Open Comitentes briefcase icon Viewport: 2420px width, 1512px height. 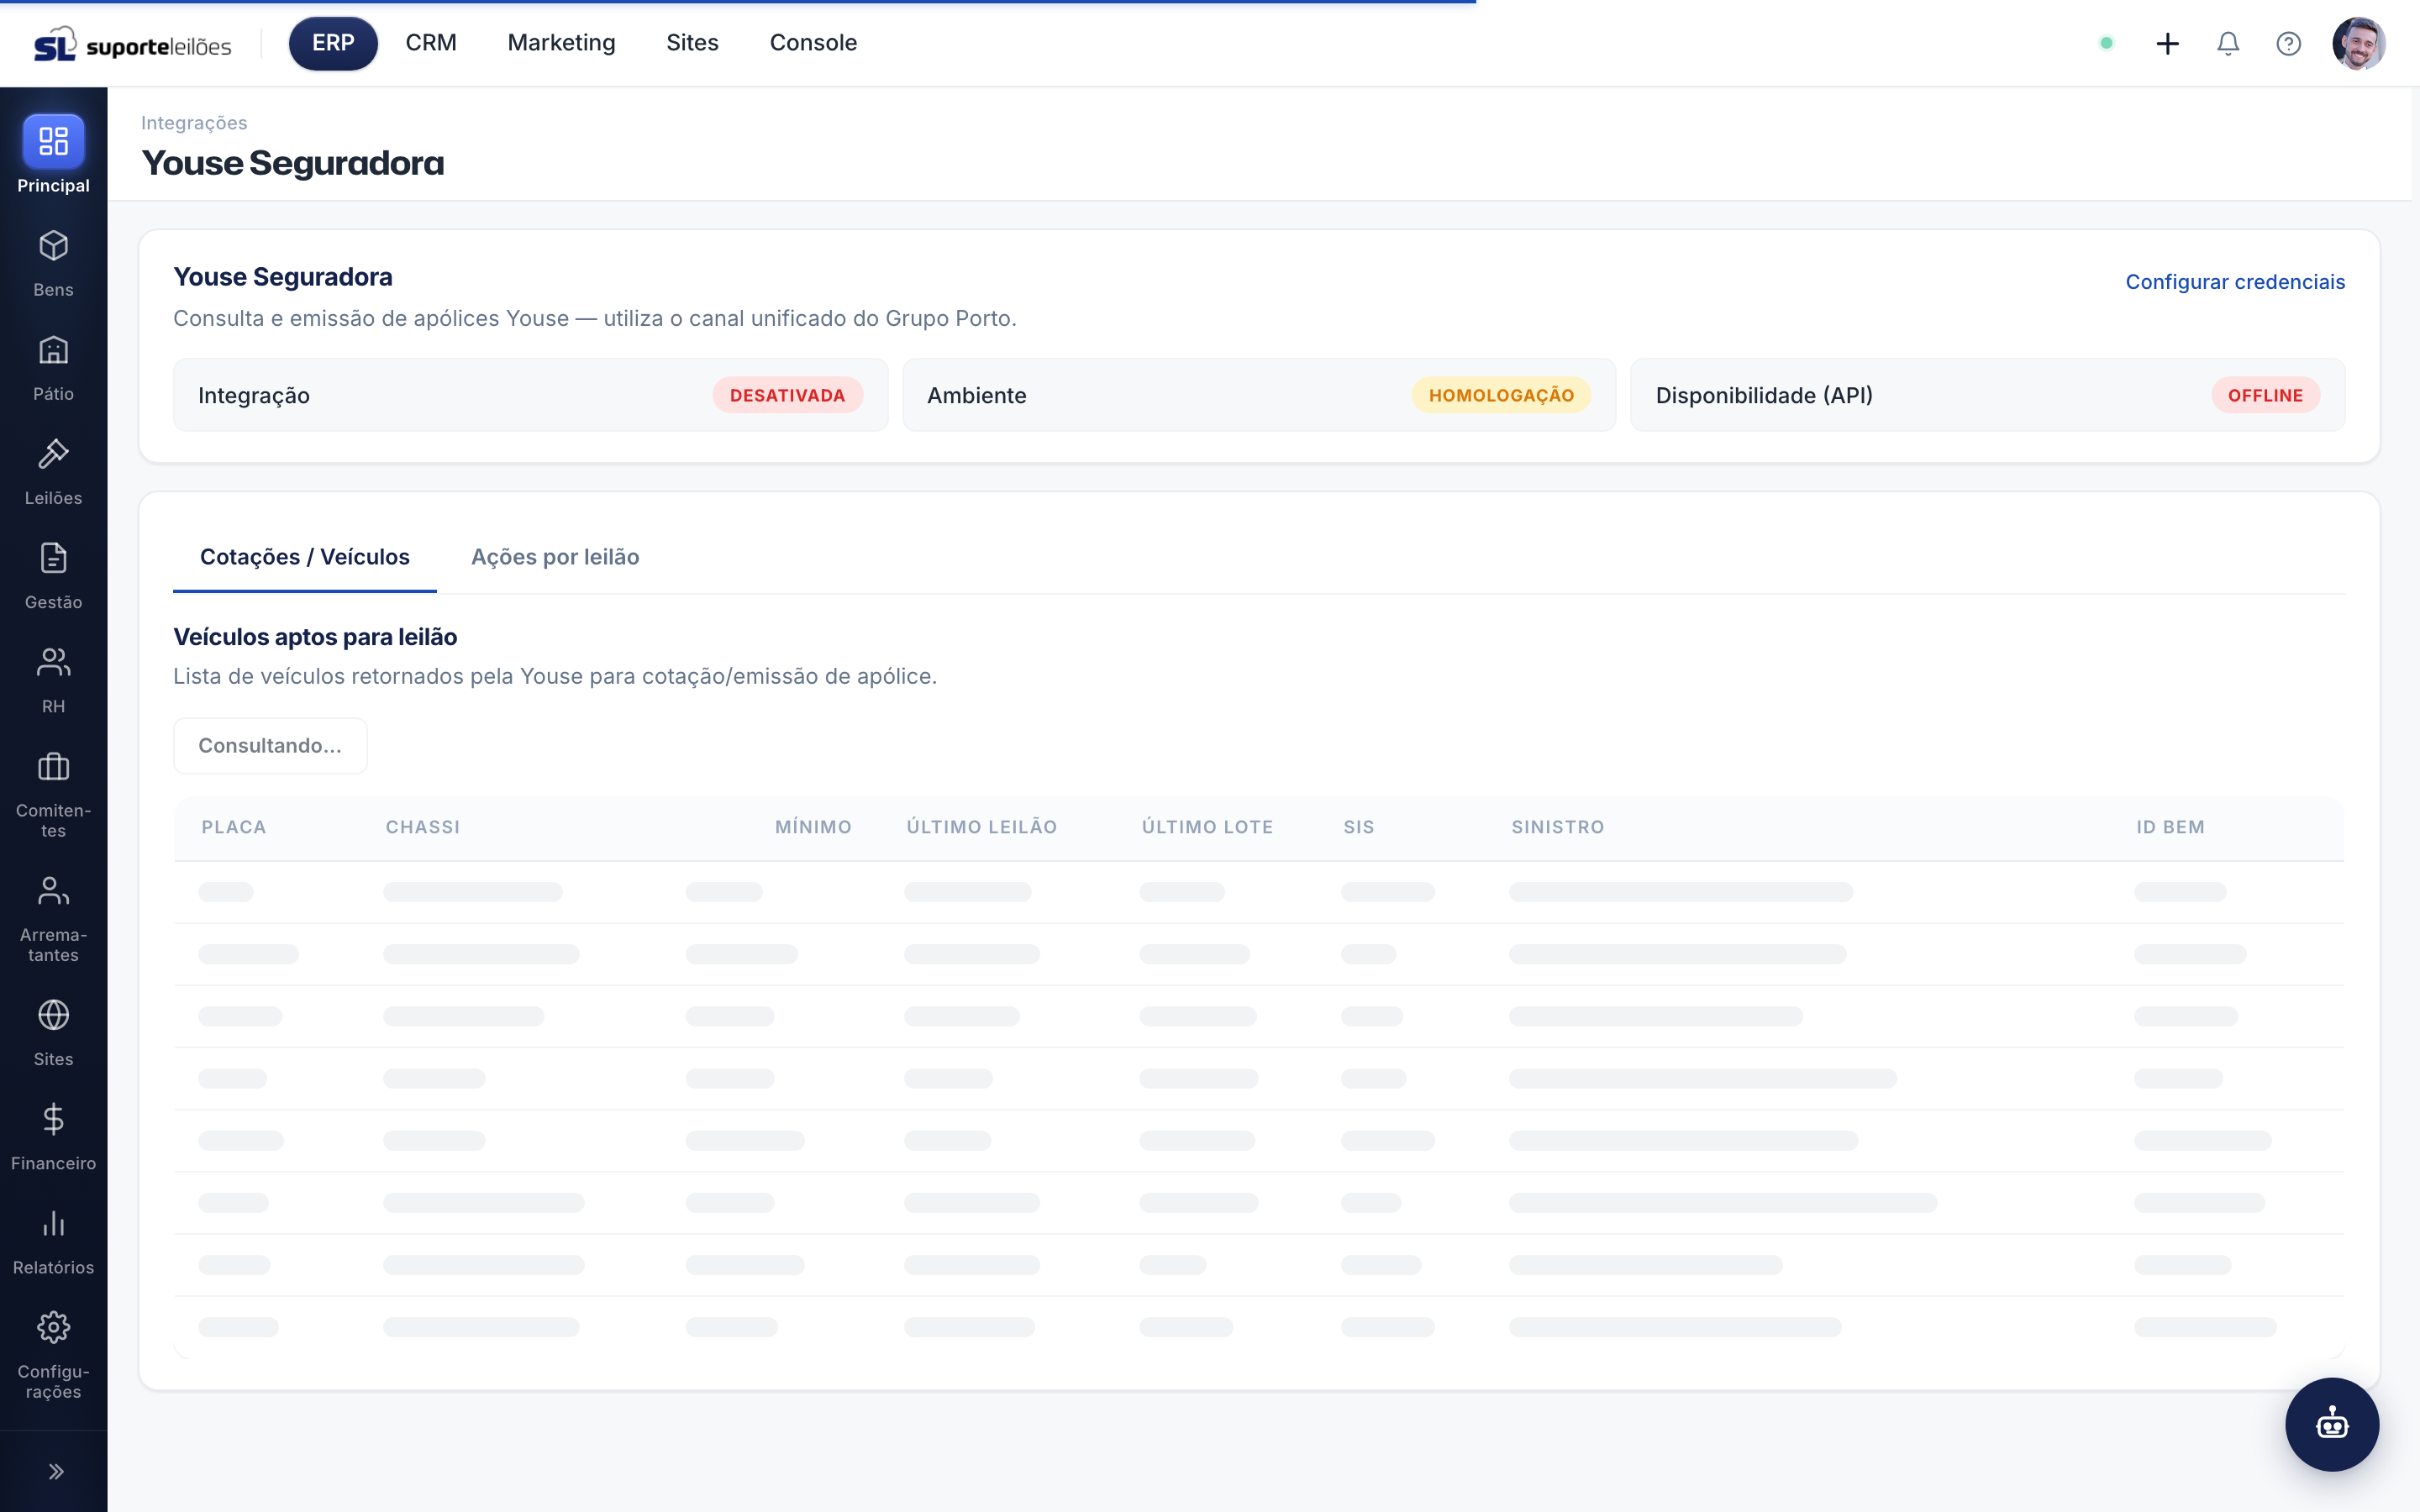[53, 767]
